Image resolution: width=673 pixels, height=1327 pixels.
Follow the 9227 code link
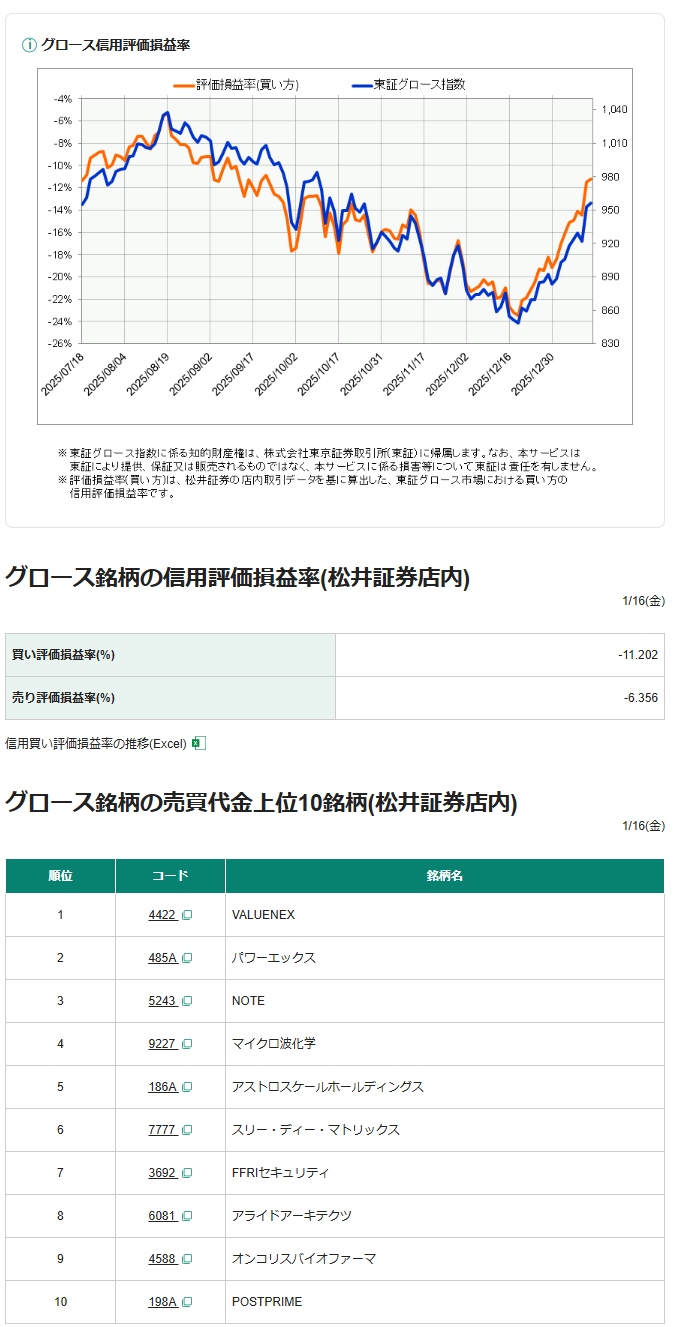tap(162, 1044)
